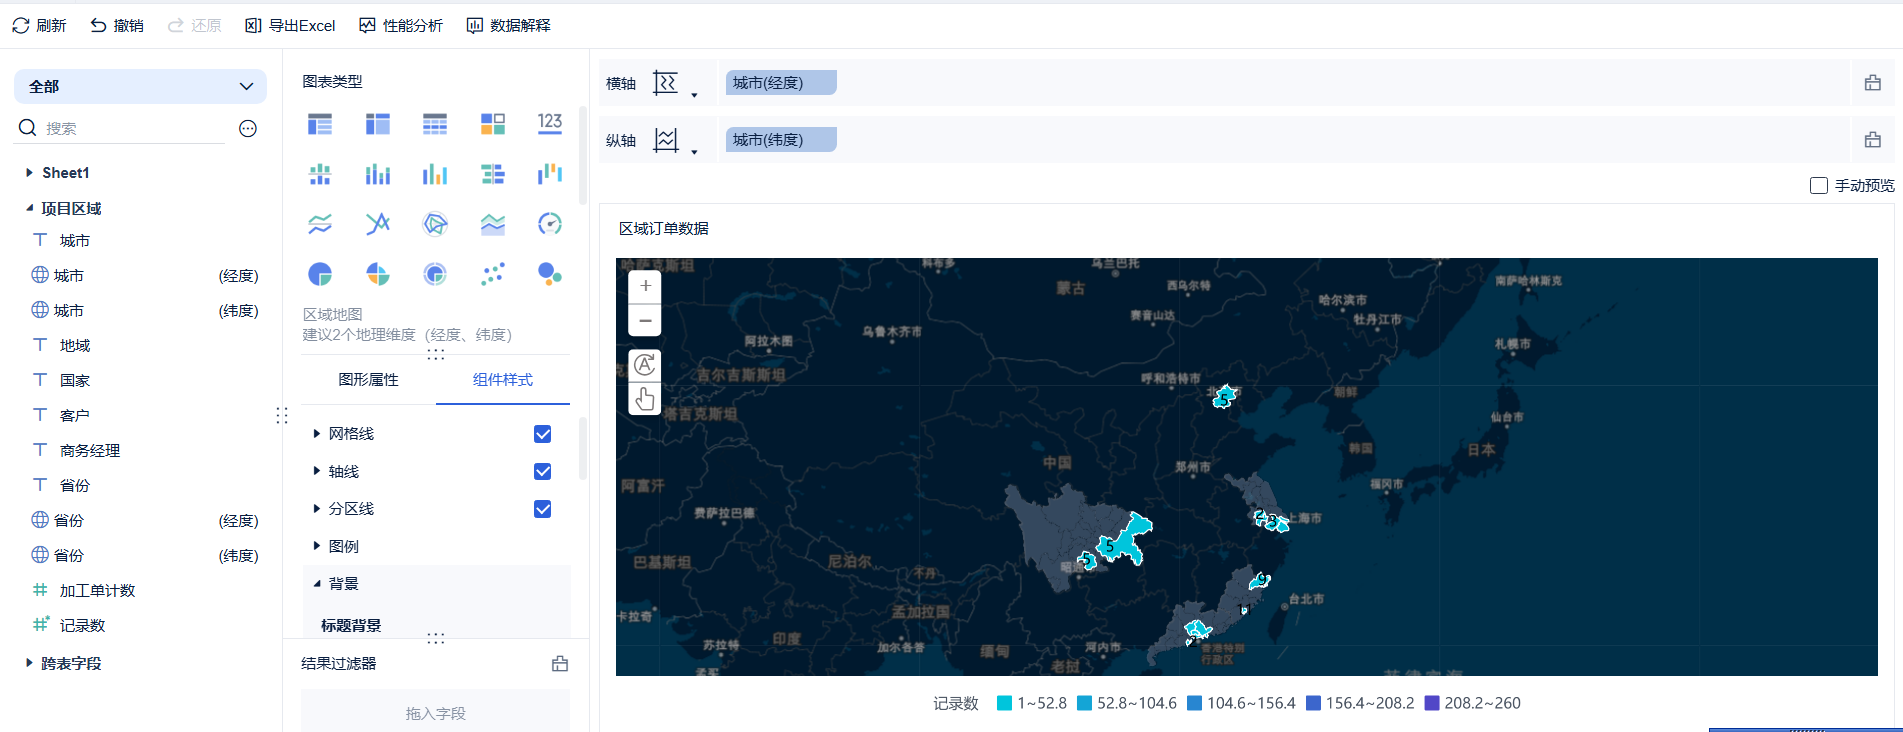This screenshot has width=1903, height=732.
Task: Choose the multi-series column chart type
Action: click(x=435, y=174)
